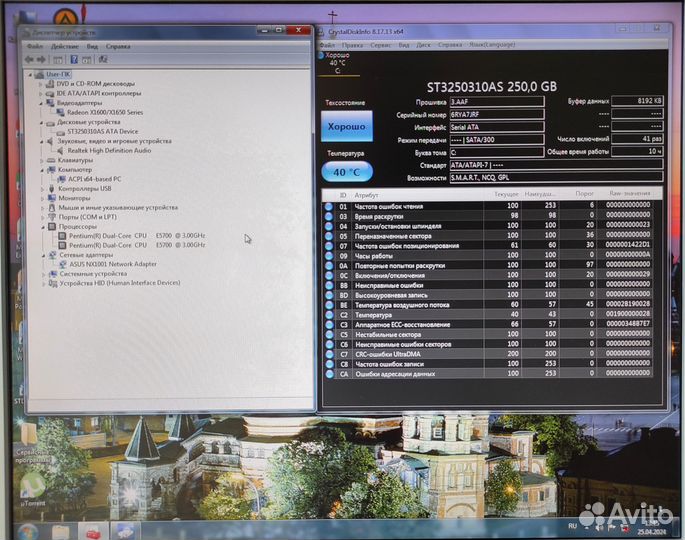Click the 40 °C temperature button
Screen dimensions: 685x540
[347, 172]
